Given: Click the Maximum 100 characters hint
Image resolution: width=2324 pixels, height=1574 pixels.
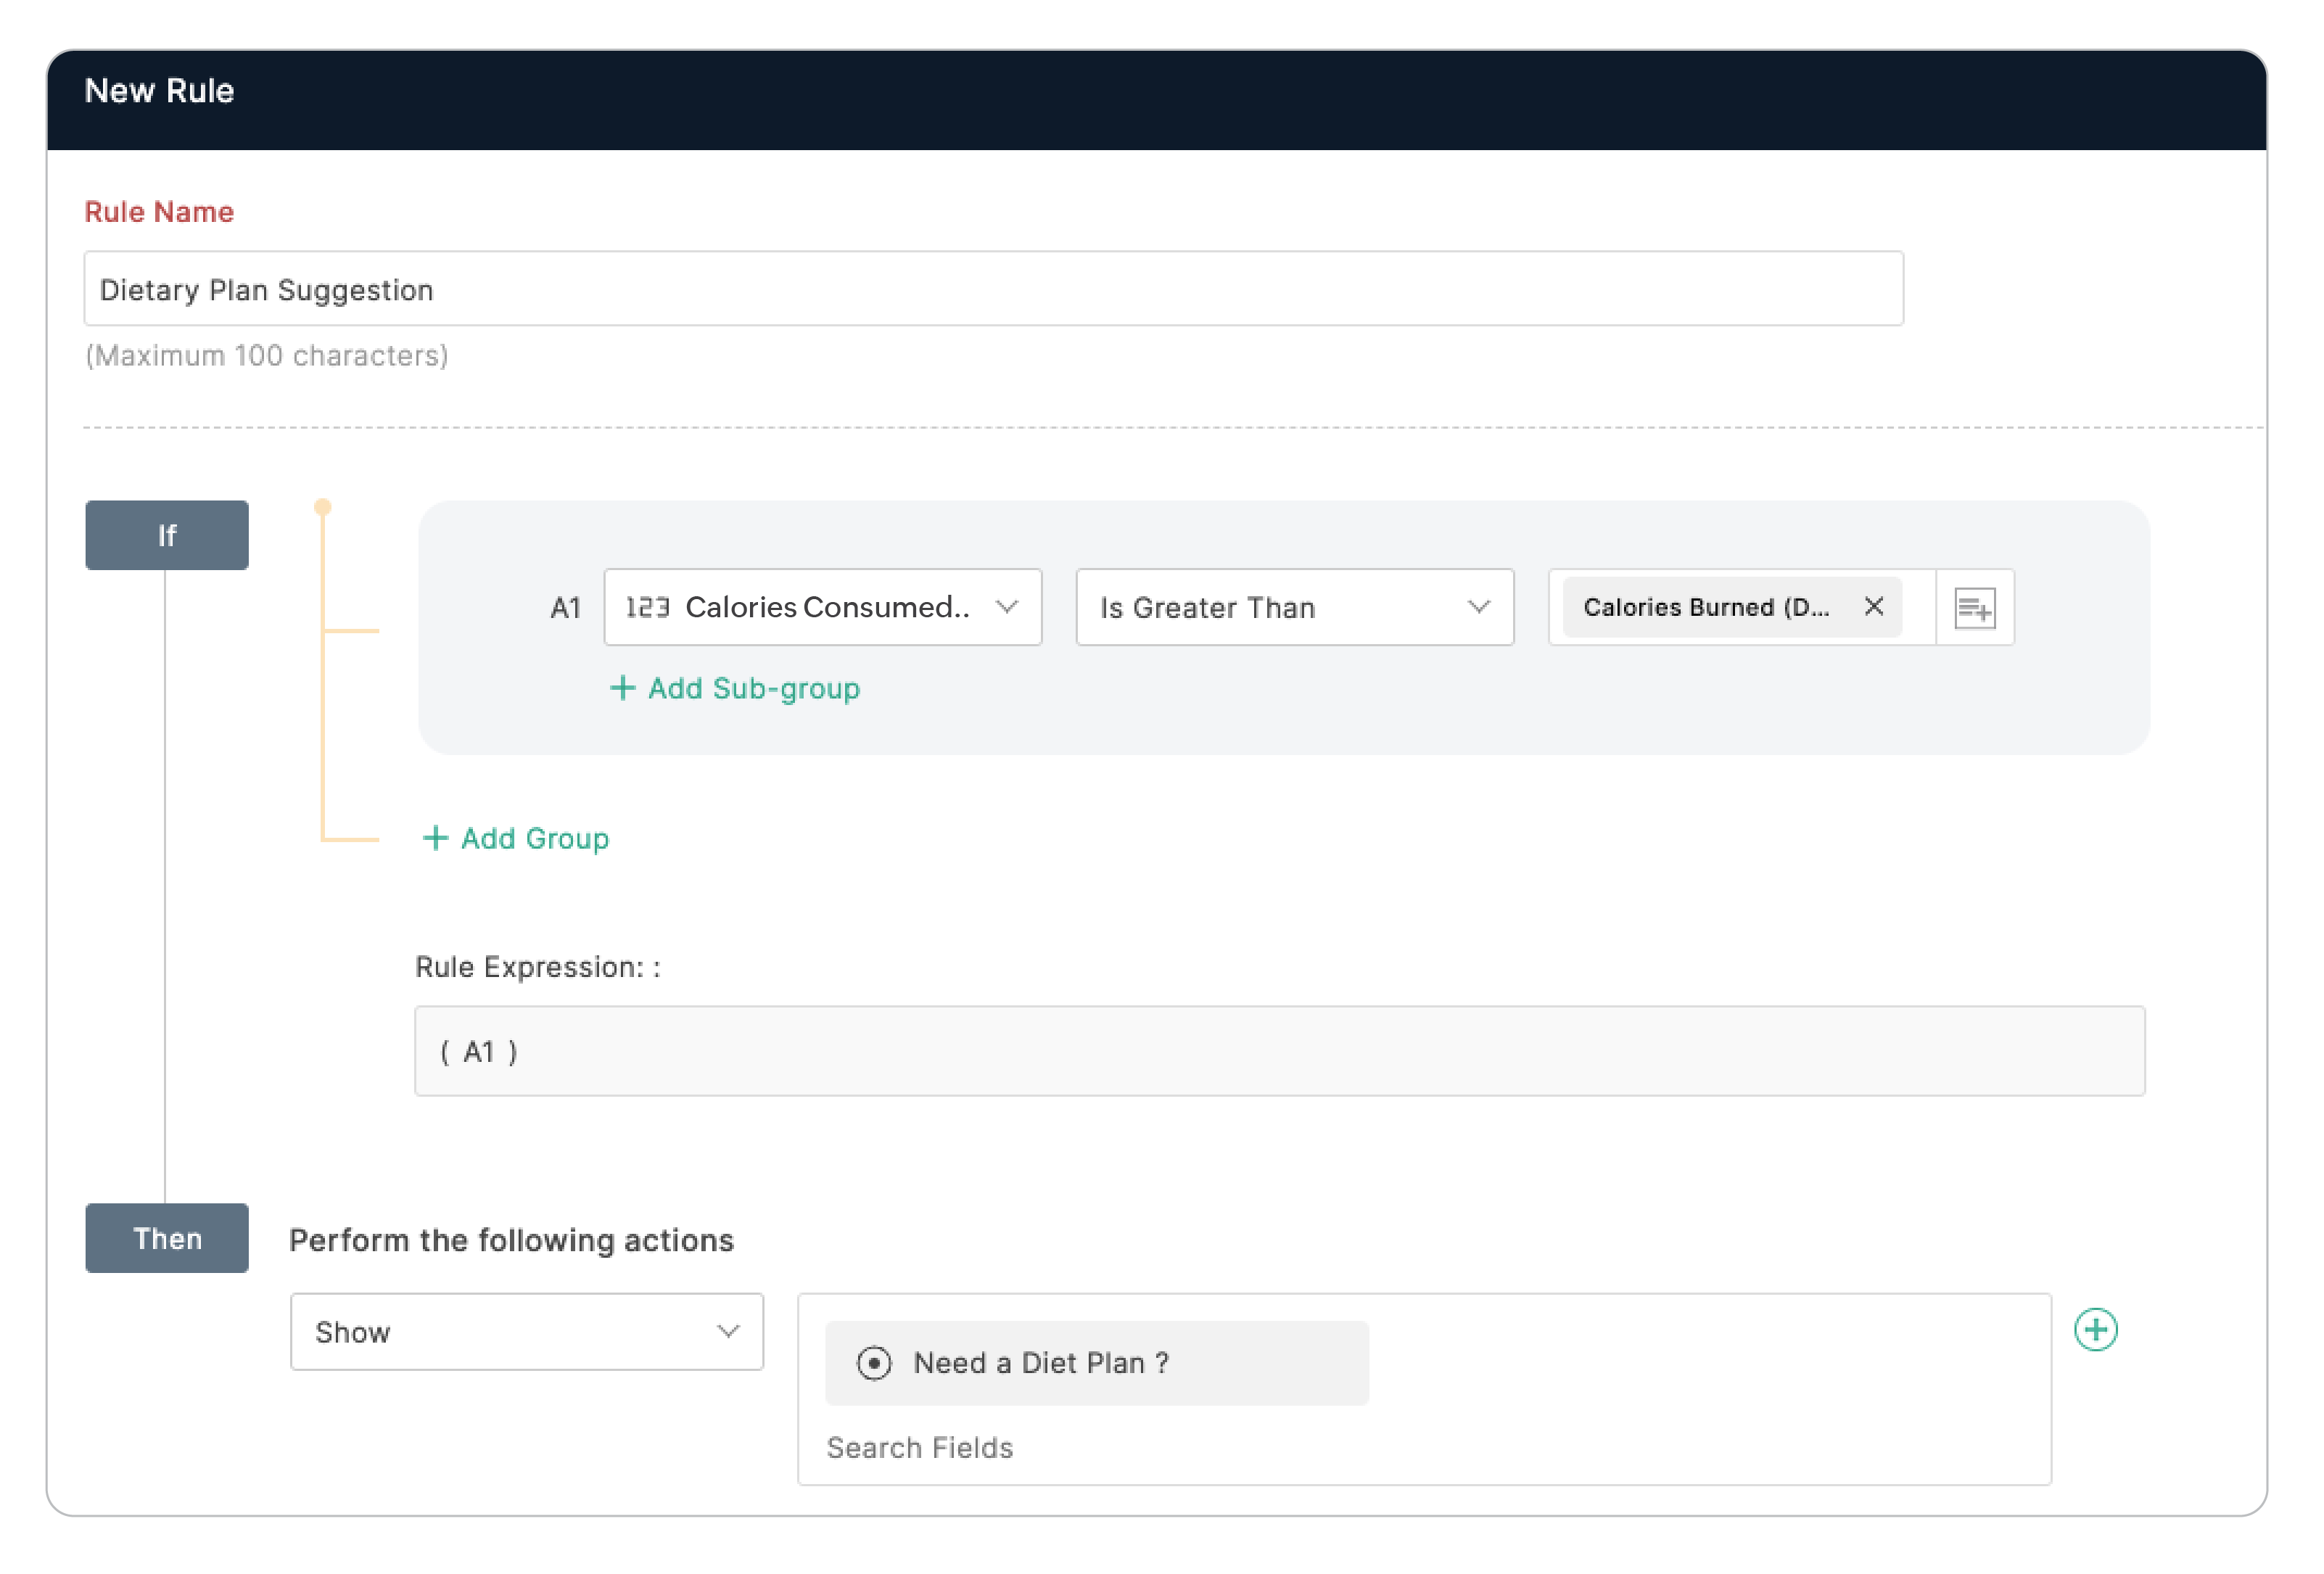Looking at the screenshot, I should (x=267, y=355).
